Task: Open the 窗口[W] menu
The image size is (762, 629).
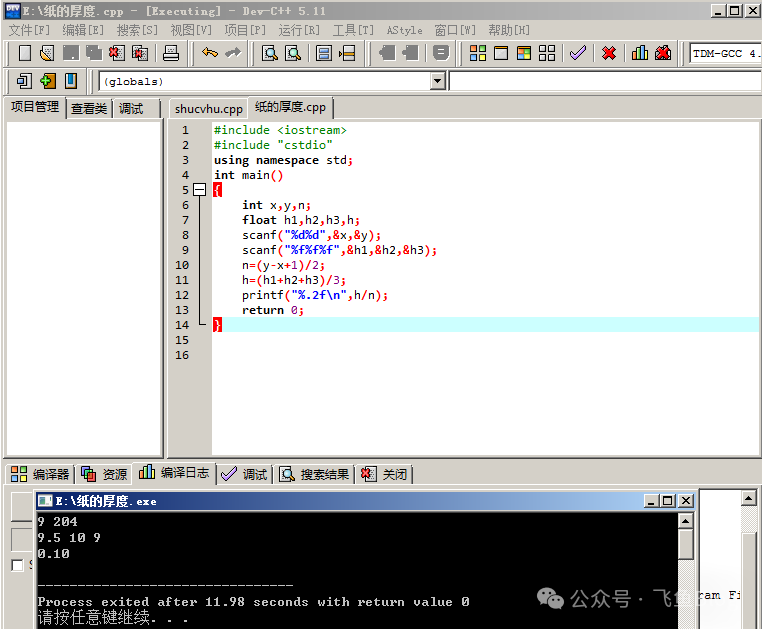Action: point(455,30)
